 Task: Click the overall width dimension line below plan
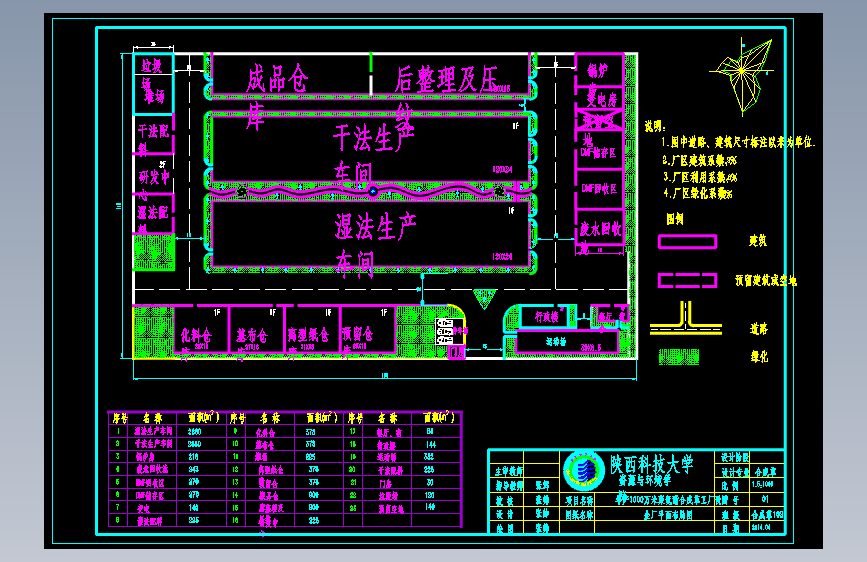click(x=385, y=378)
